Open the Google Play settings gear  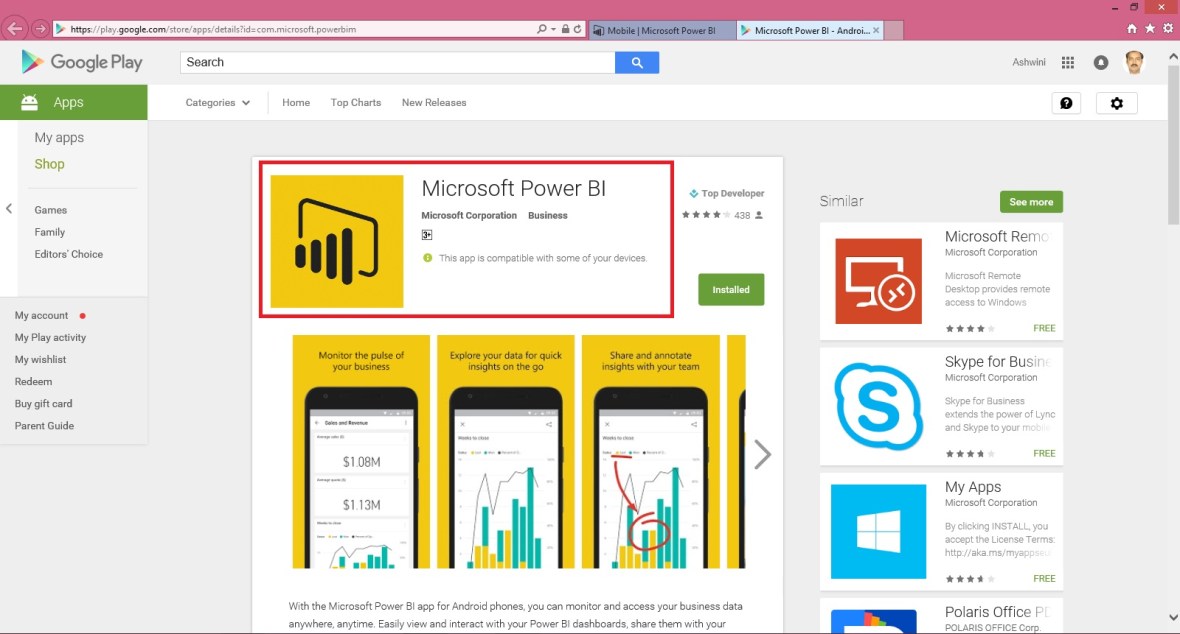1117,103
